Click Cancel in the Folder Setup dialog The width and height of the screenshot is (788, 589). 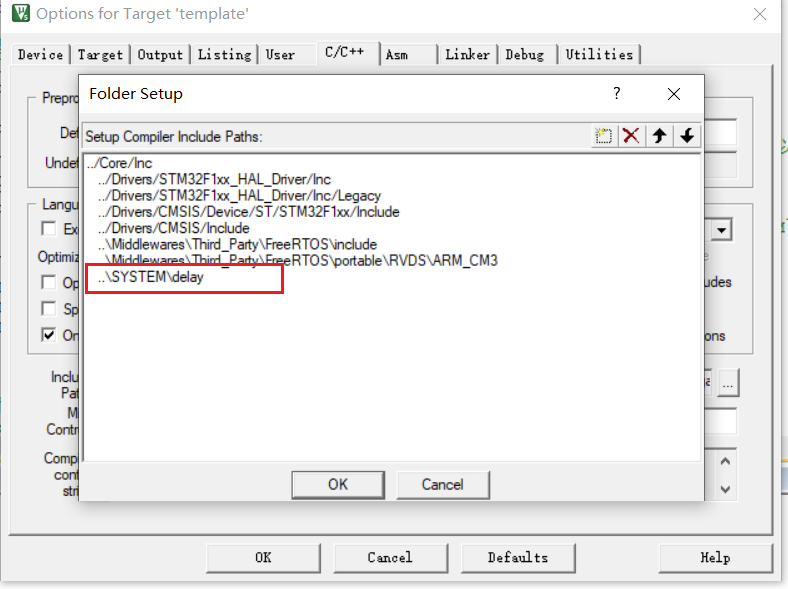(x=442, y=484)
